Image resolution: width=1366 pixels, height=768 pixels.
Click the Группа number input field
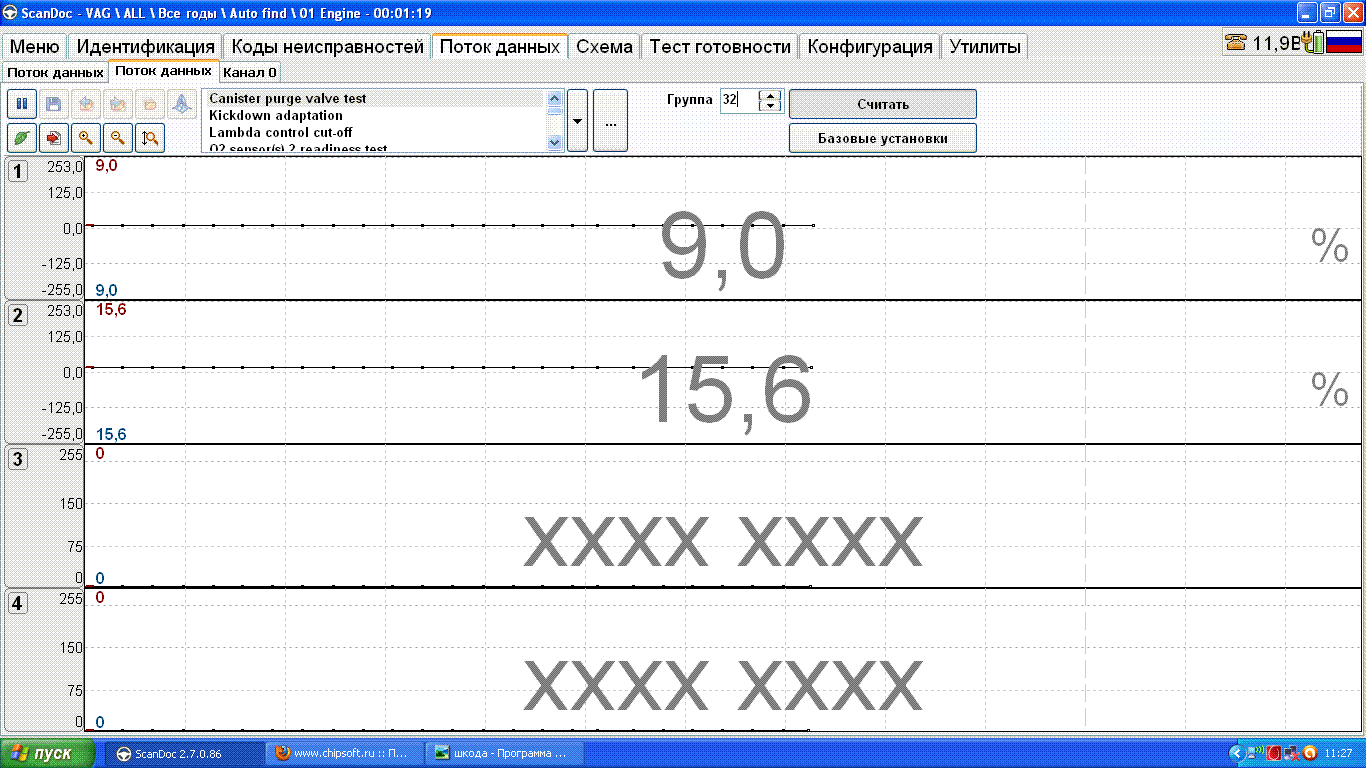tap(738, 100)
